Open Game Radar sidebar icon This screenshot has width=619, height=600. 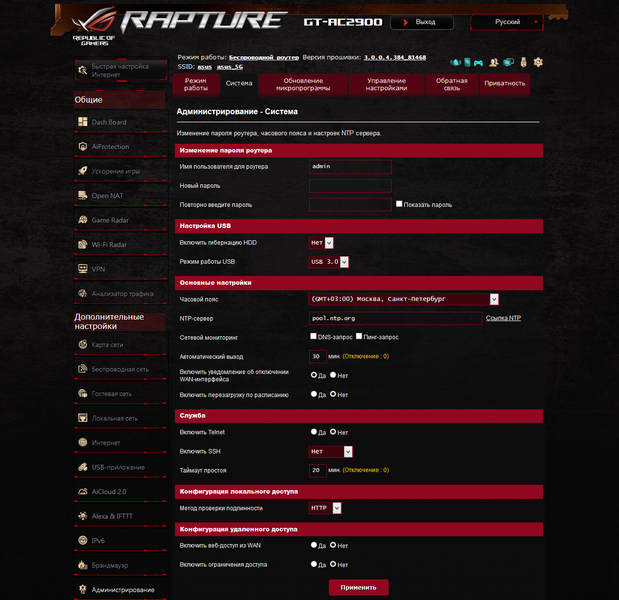tap(83, 220)
